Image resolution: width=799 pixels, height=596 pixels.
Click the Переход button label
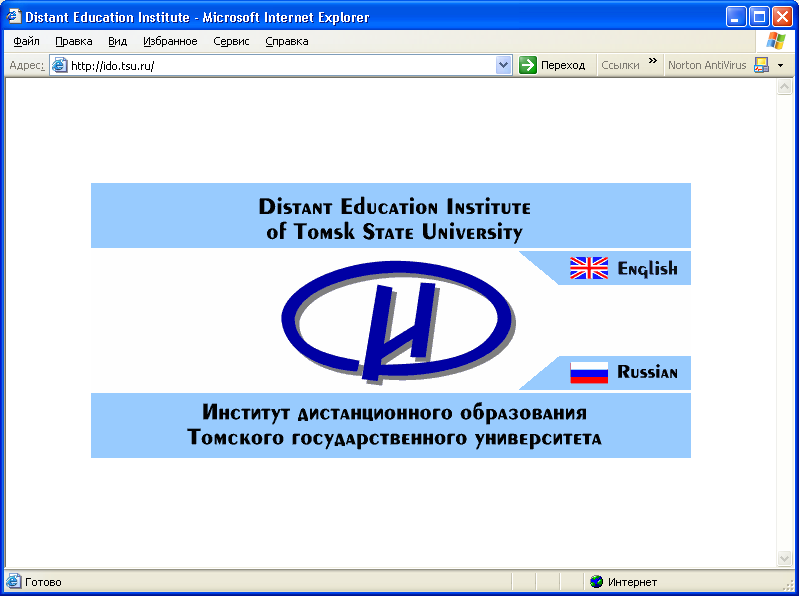point(563,65)
